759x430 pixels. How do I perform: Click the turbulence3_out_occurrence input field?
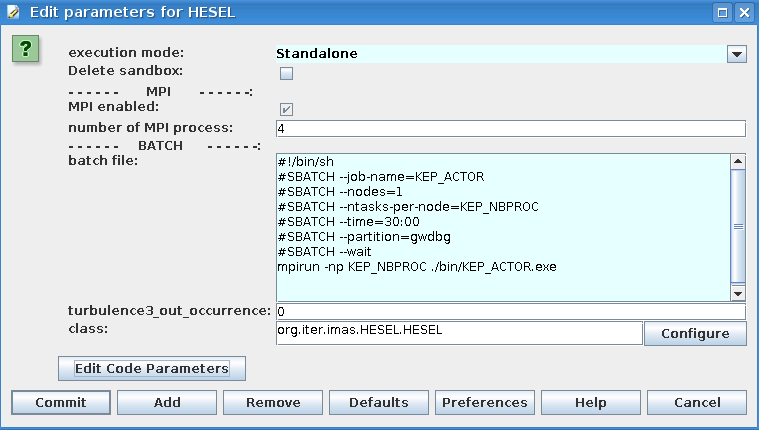[511, 311]
